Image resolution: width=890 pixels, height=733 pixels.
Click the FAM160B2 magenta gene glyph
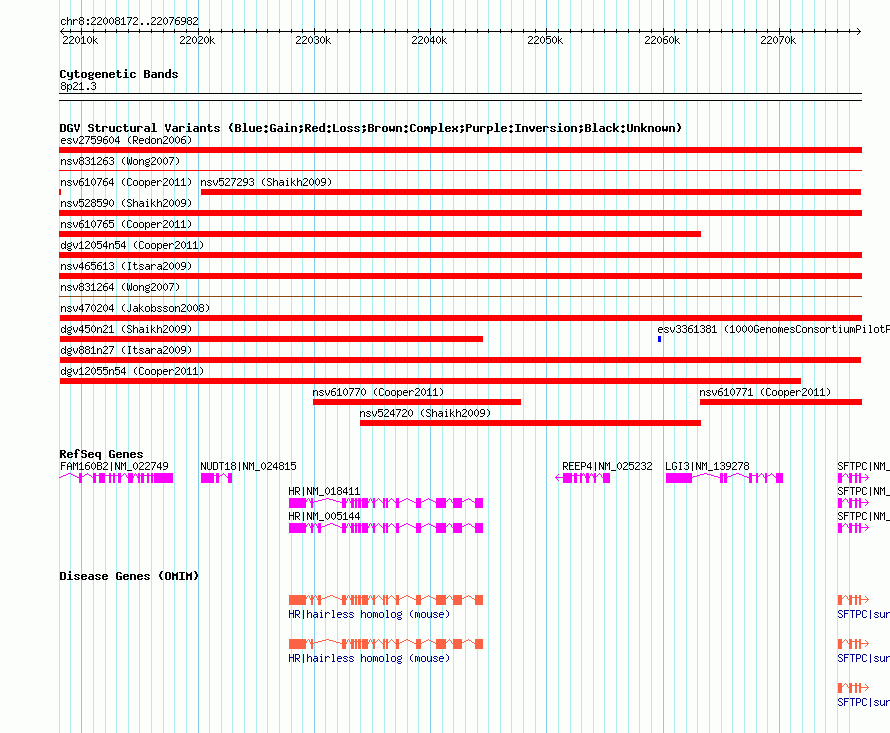[116, 478]
